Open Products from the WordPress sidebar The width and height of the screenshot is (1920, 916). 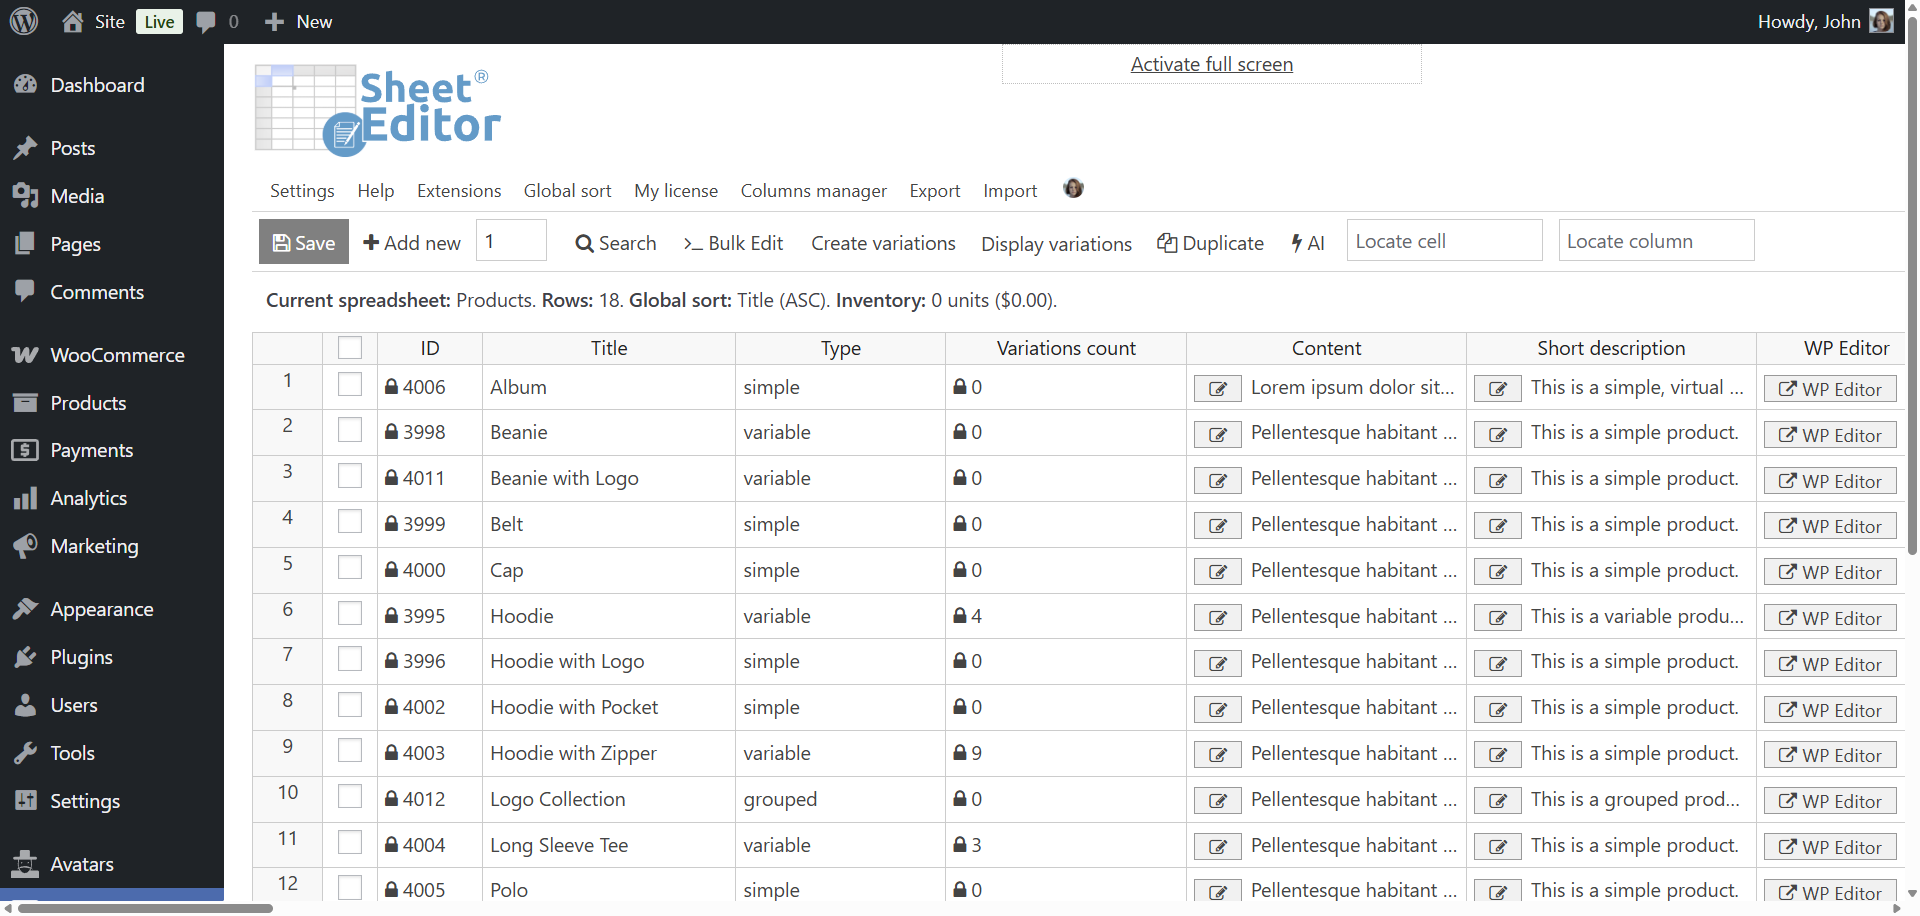(87, 403)
